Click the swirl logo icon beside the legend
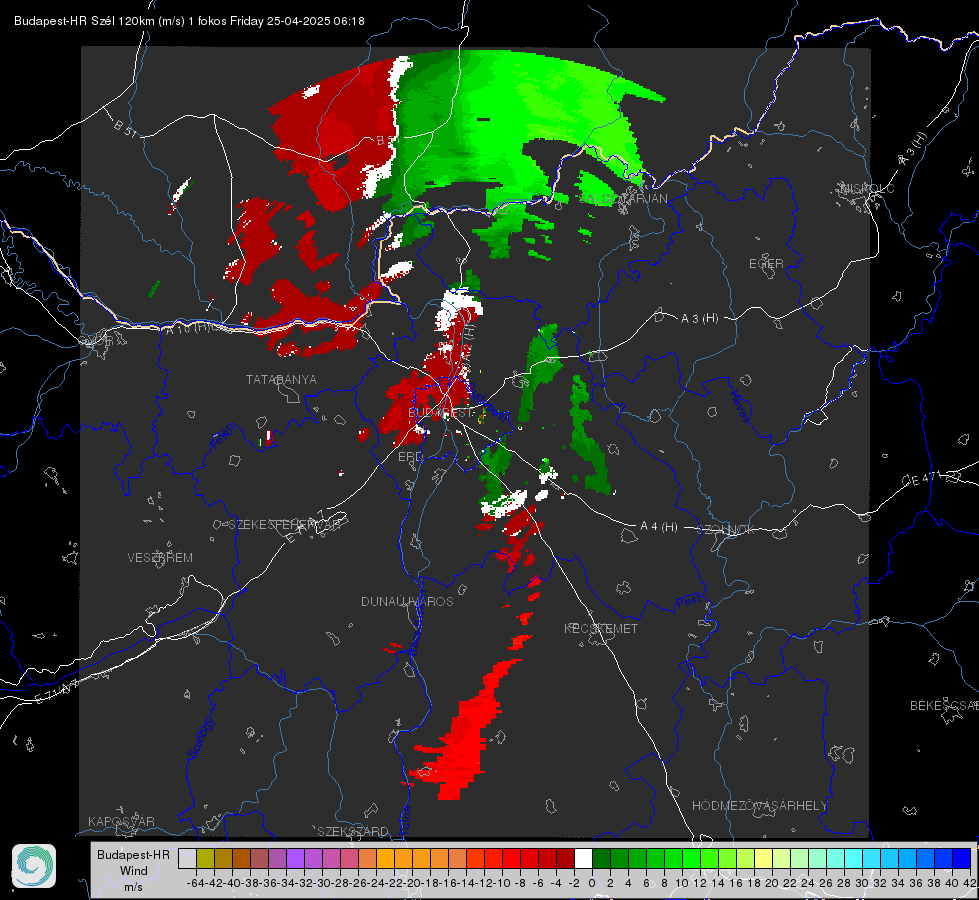The image size is (979, 900). pos(34,866)
